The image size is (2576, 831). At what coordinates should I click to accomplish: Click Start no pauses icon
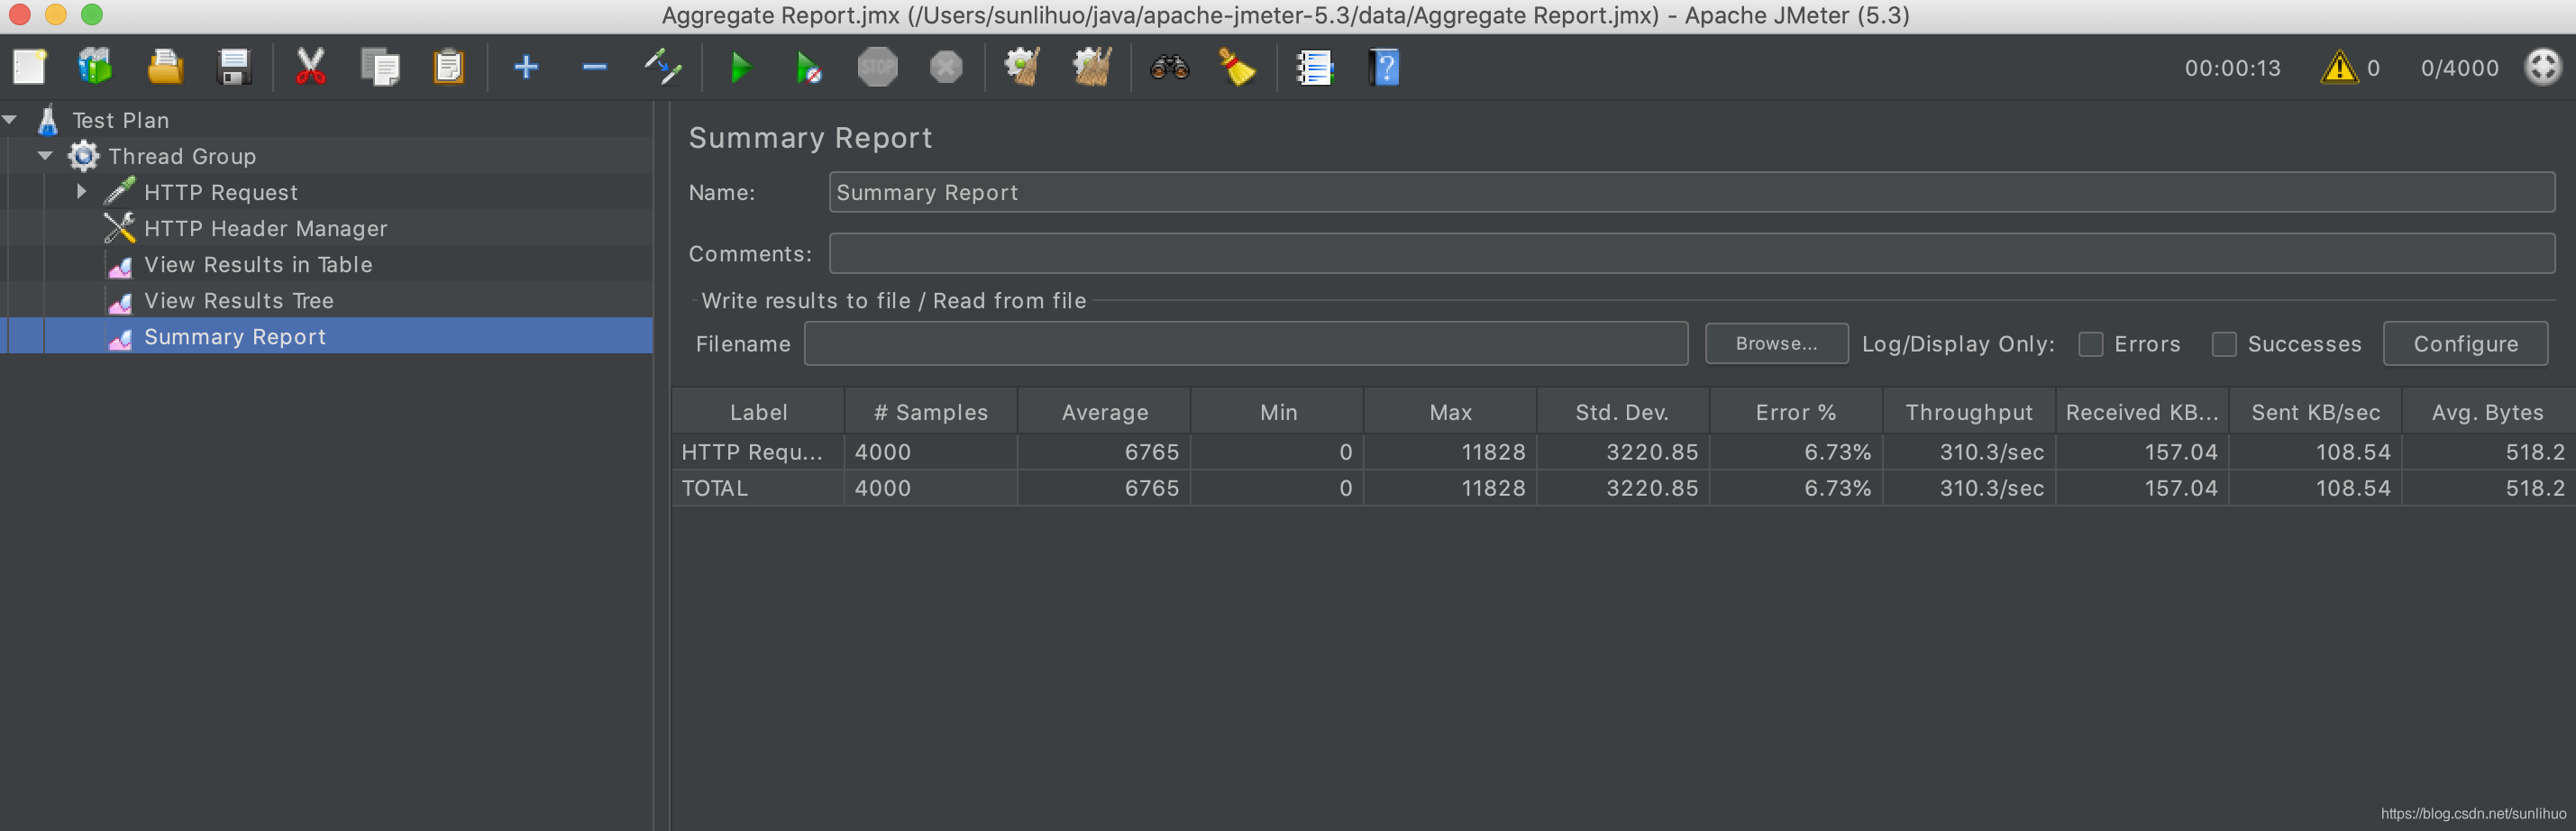(x=808, y=68)
